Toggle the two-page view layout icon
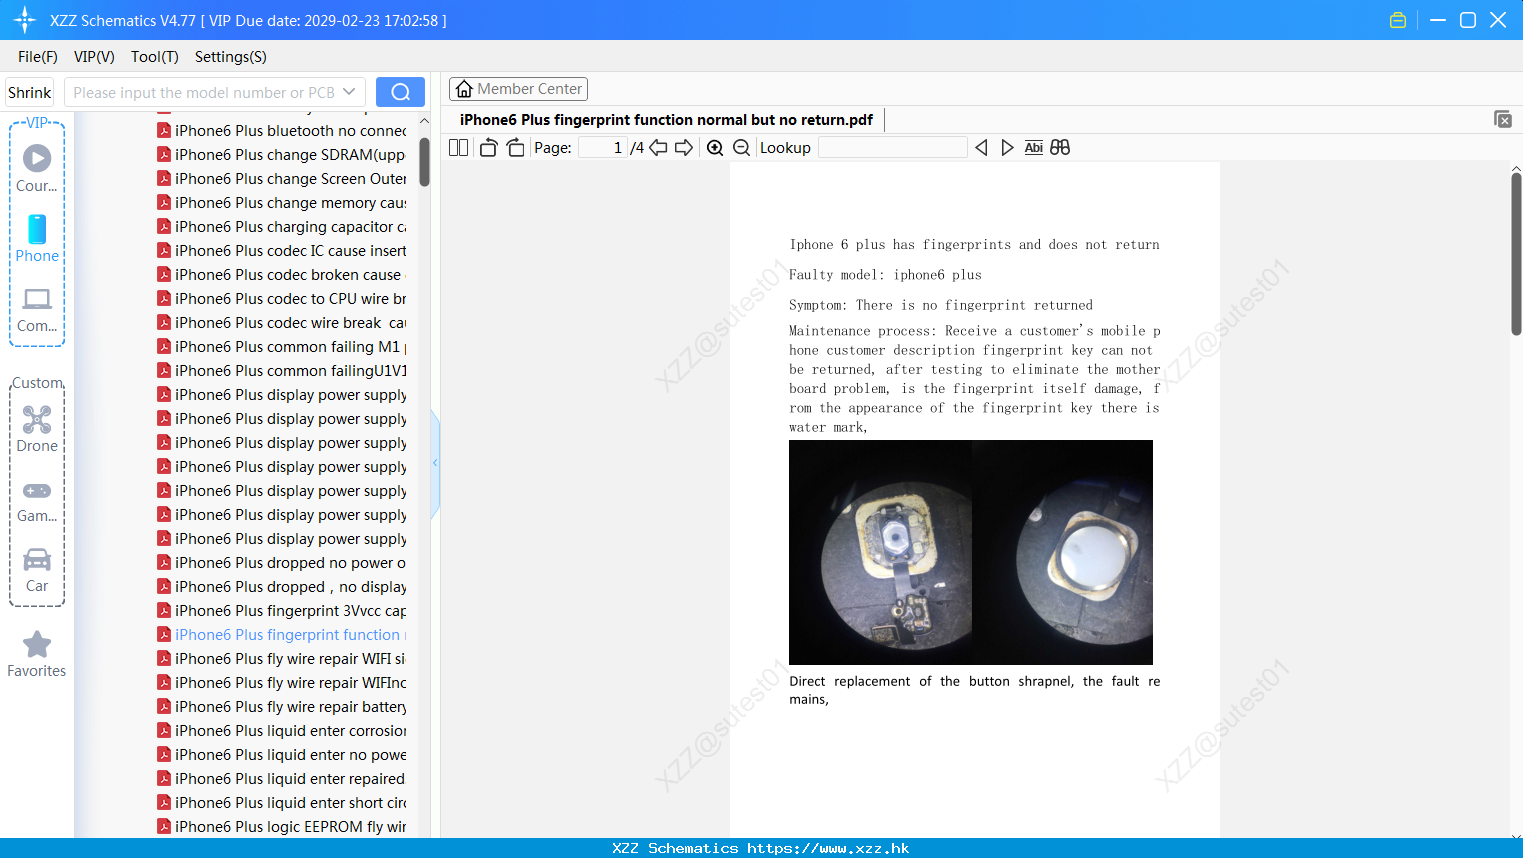Image resolution: width=1523 pixels, height=858 pixels. pyautogui.click(x=458, y=148)
